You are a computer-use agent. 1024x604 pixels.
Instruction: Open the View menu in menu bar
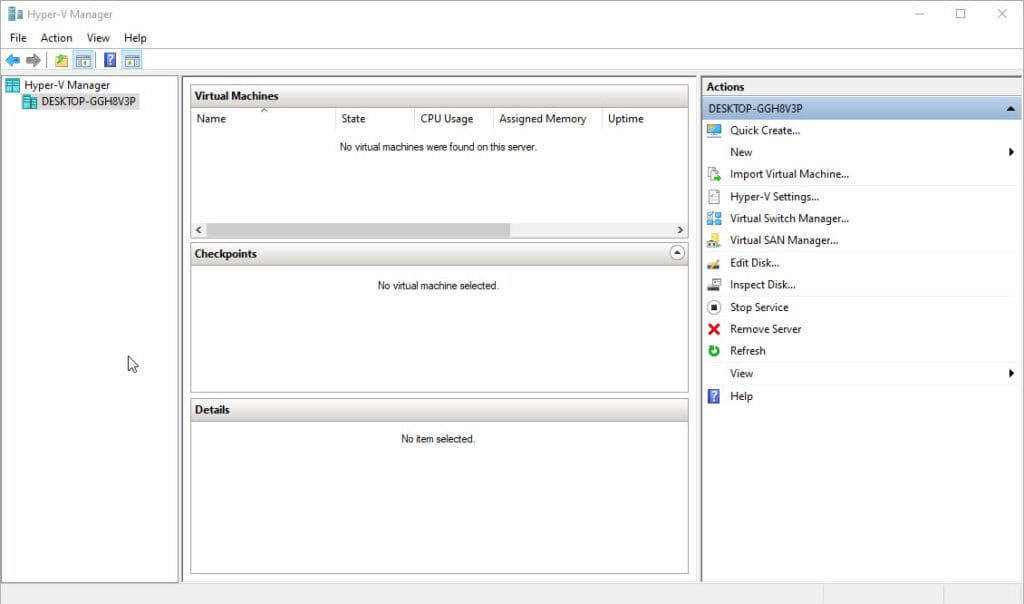98,38
